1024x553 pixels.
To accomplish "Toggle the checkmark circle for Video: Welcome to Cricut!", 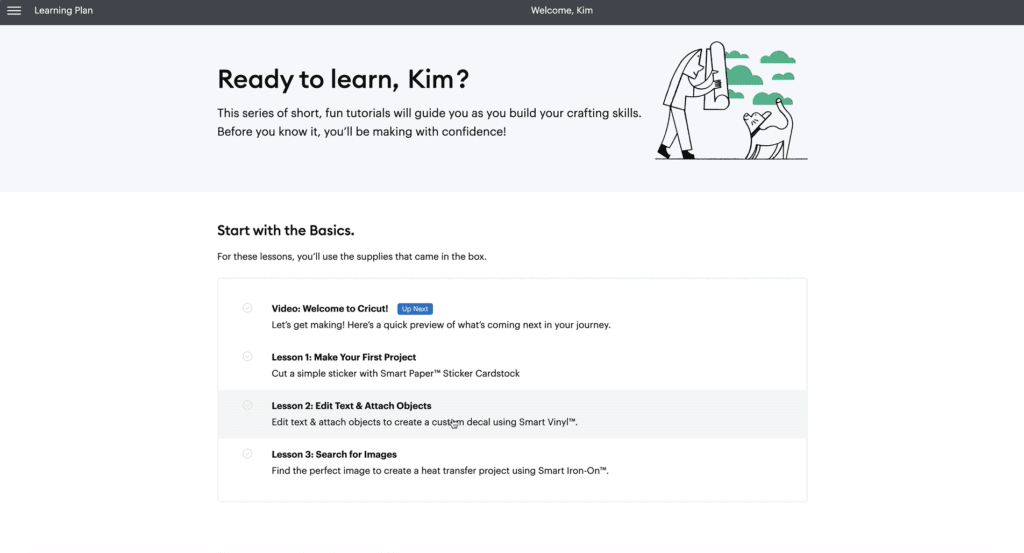I will pyautogui.click(x=248, y=308).
